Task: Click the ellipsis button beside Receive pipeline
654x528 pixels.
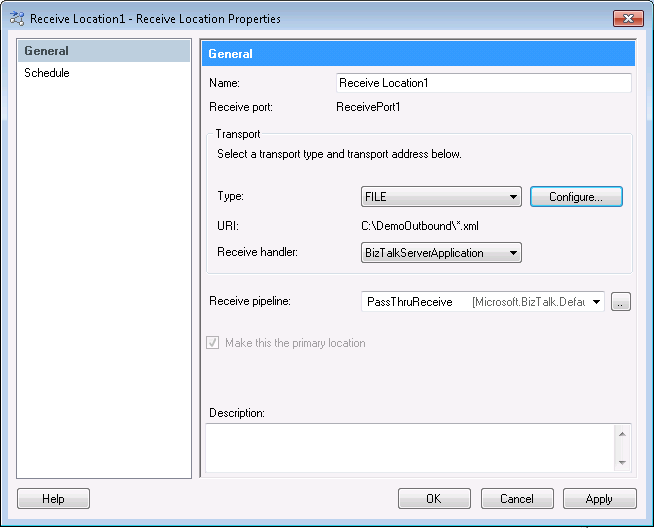Action: (621, 301)
